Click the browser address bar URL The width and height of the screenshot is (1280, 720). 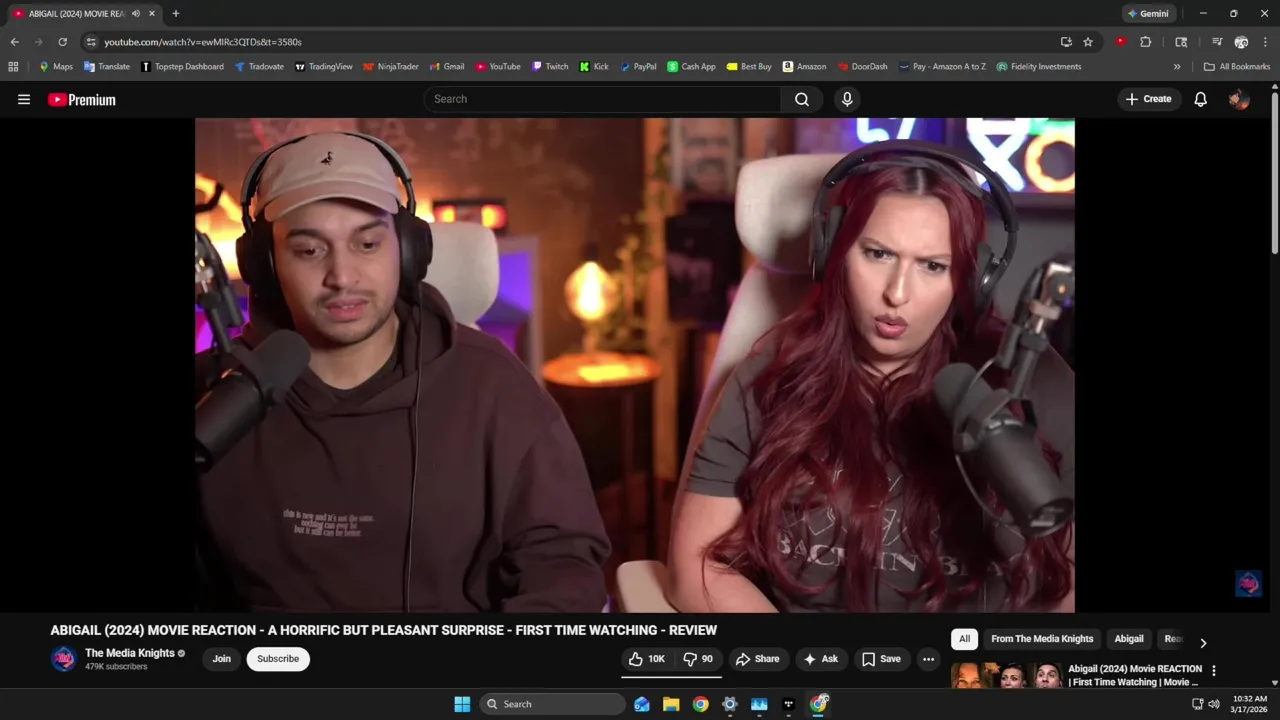coord(203,42)
